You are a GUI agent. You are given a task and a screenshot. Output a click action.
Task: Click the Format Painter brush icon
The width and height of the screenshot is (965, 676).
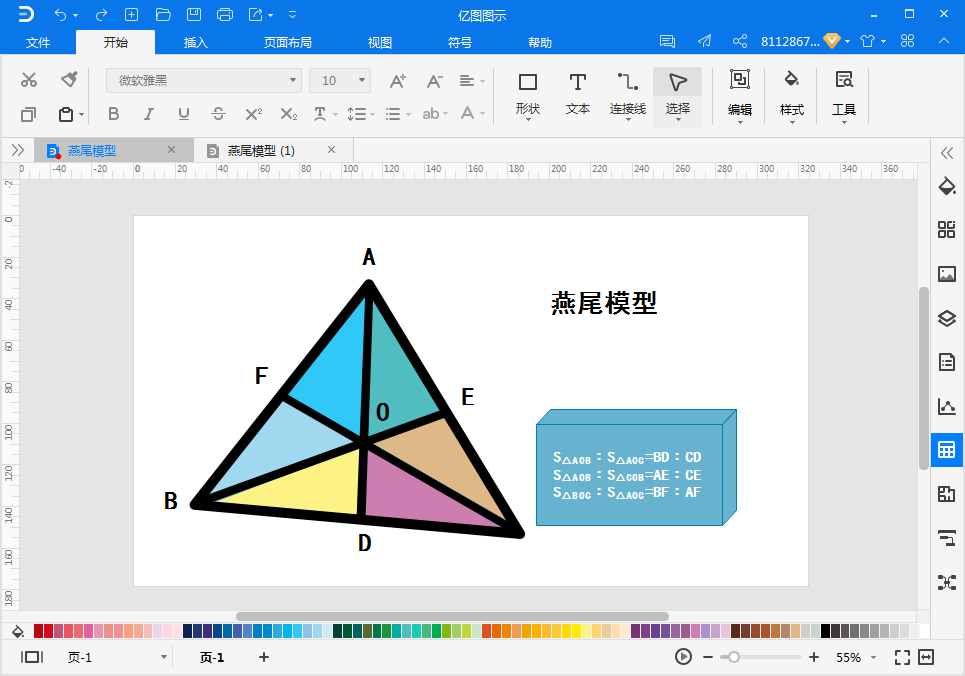coord(69,80)
